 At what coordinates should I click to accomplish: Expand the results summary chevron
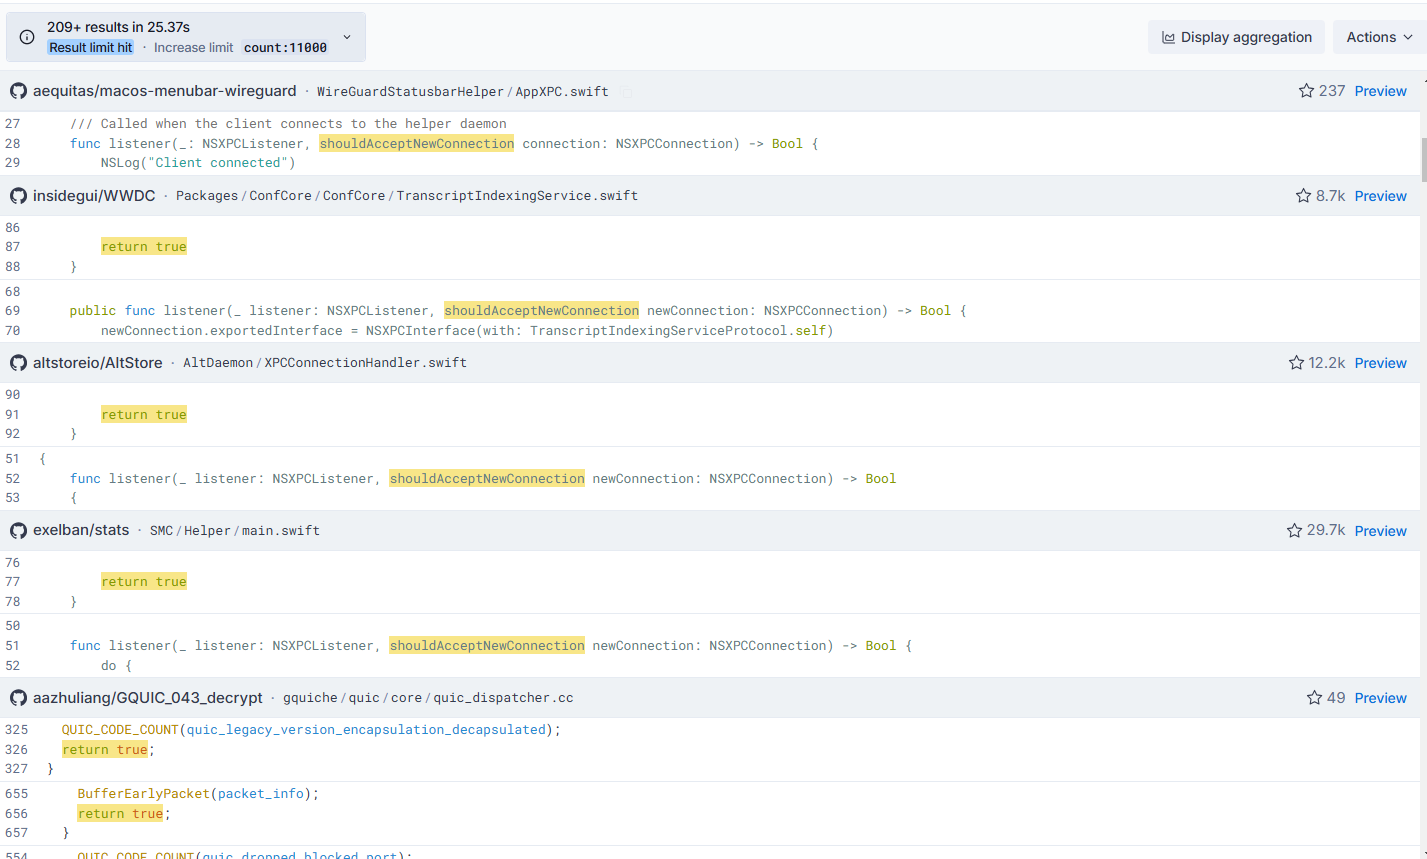click(347, 37)
